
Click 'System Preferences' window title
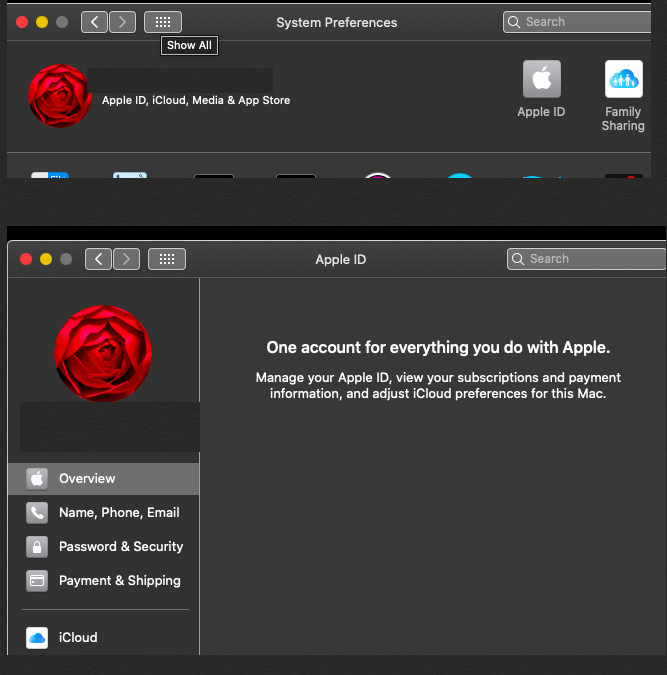point(337,22)
